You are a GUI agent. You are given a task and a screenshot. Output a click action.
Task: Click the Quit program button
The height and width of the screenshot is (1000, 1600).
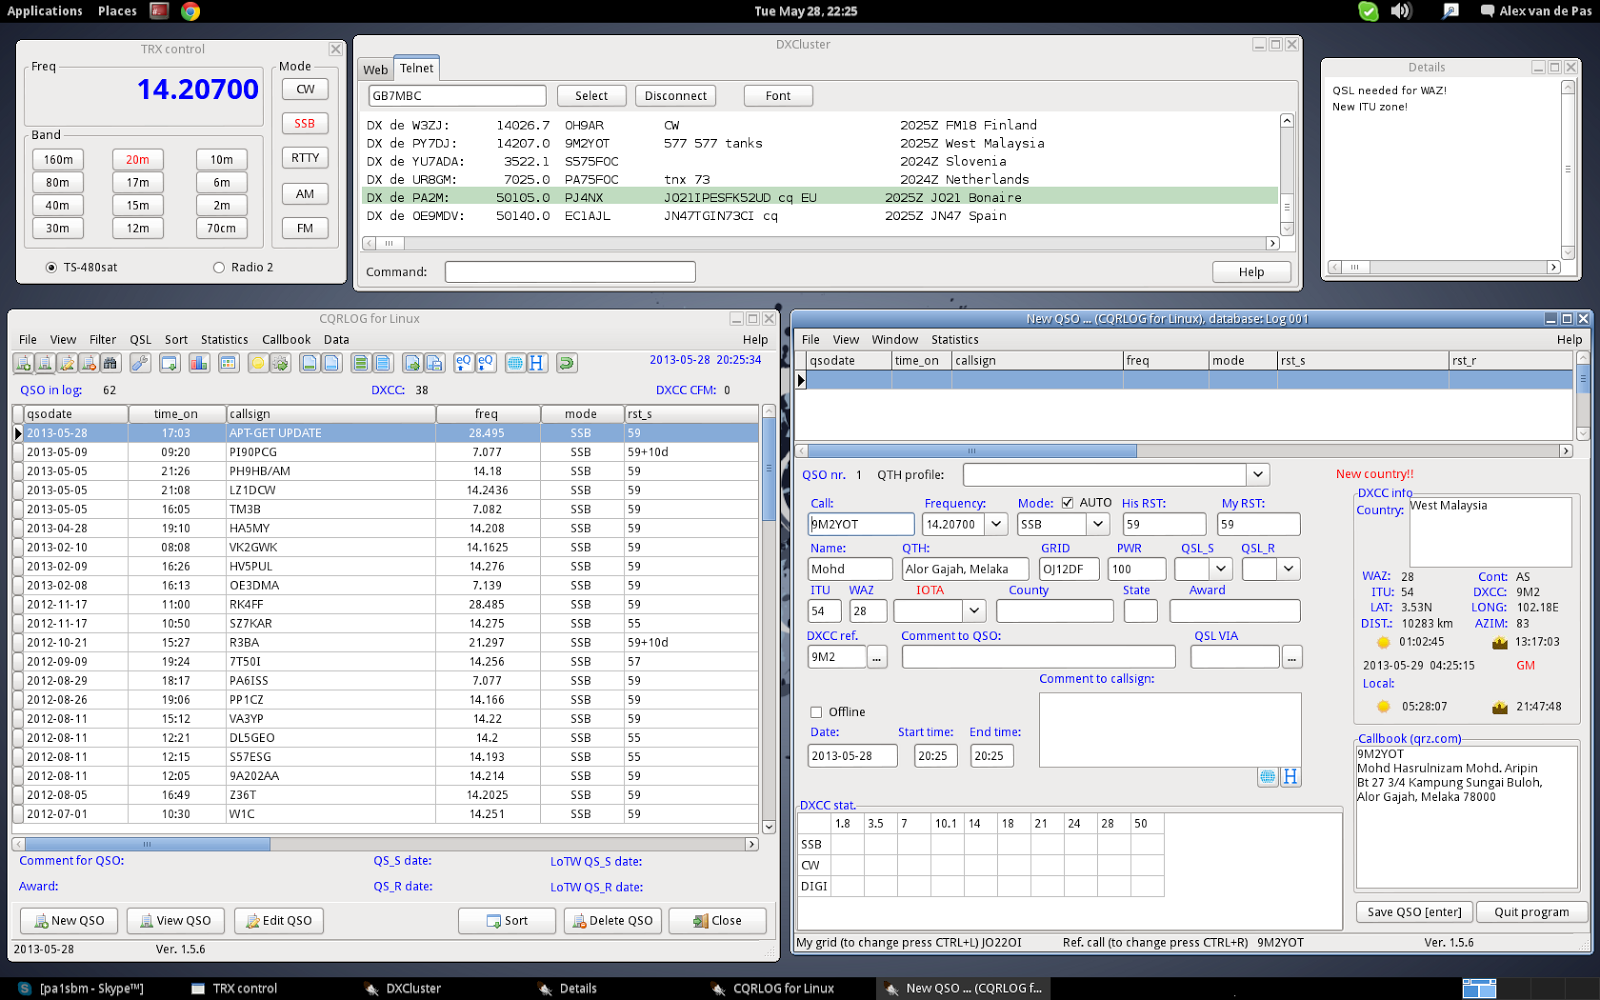pos(1532,912)
